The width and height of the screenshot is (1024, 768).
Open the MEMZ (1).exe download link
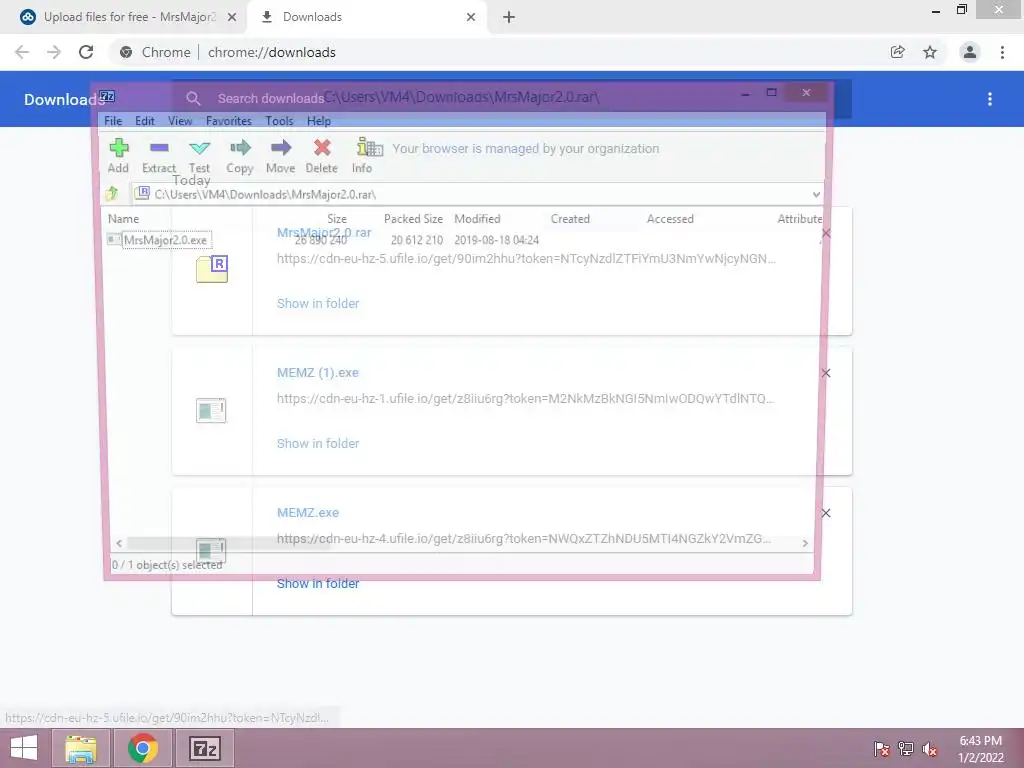[x=317, y=372]
